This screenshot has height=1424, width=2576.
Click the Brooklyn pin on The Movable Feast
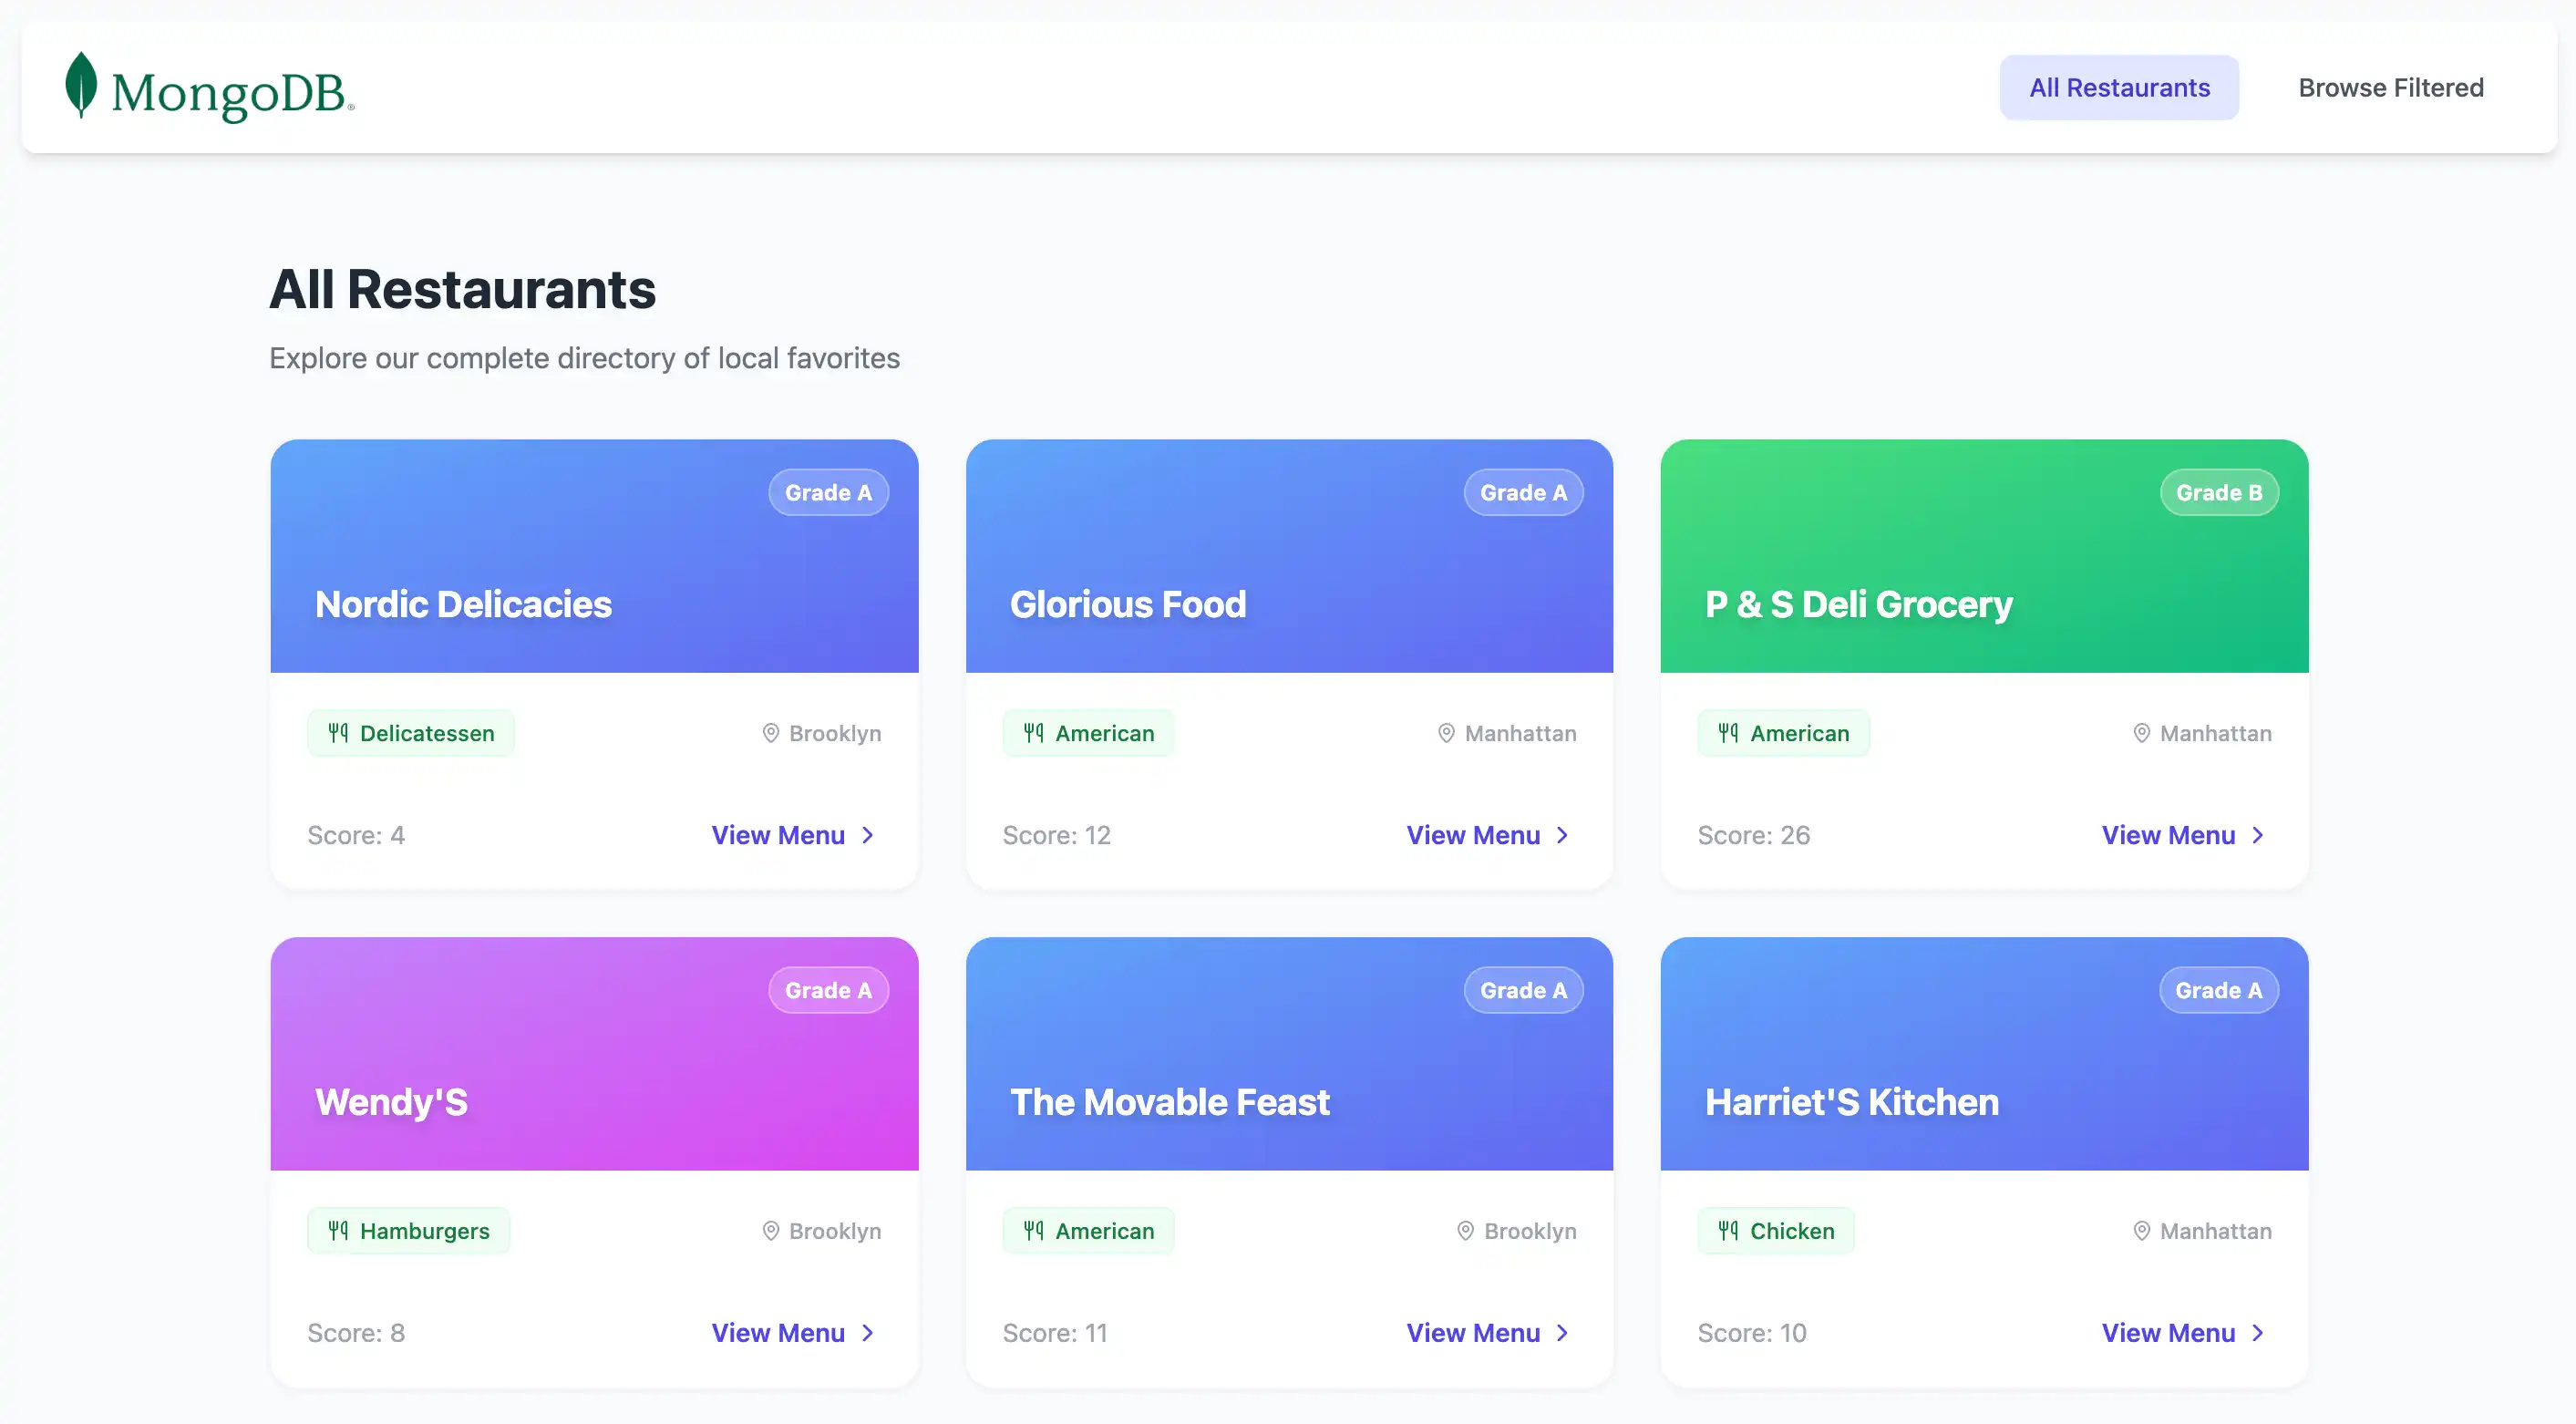[1465, 1230]
